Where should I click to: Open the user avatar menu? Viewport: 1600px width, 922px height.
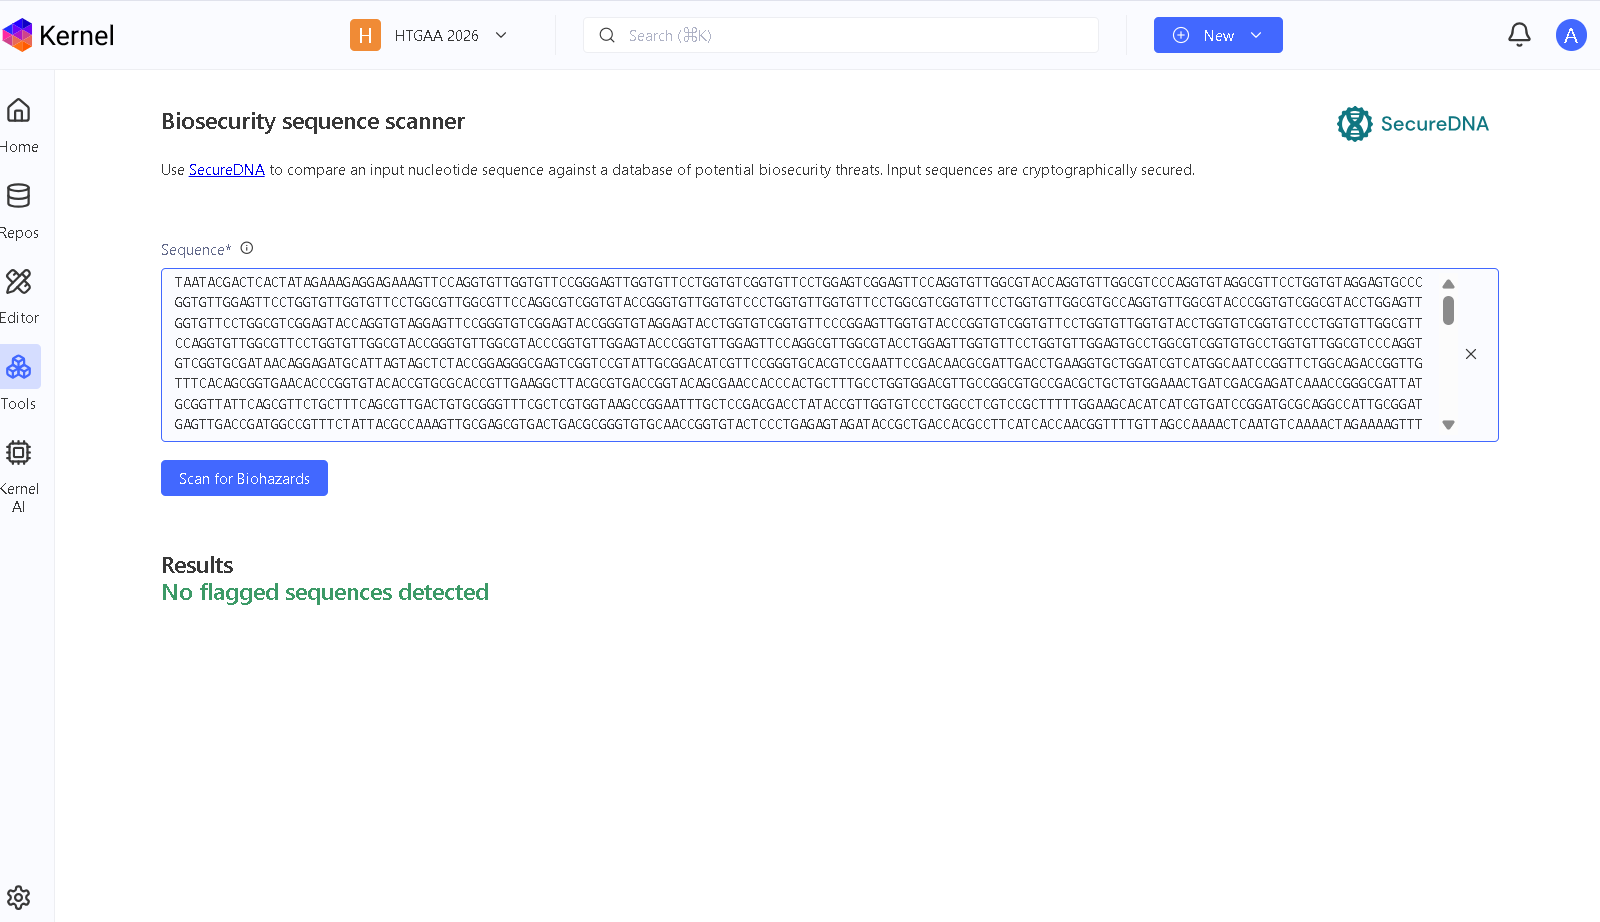[x=1571, y=35]
